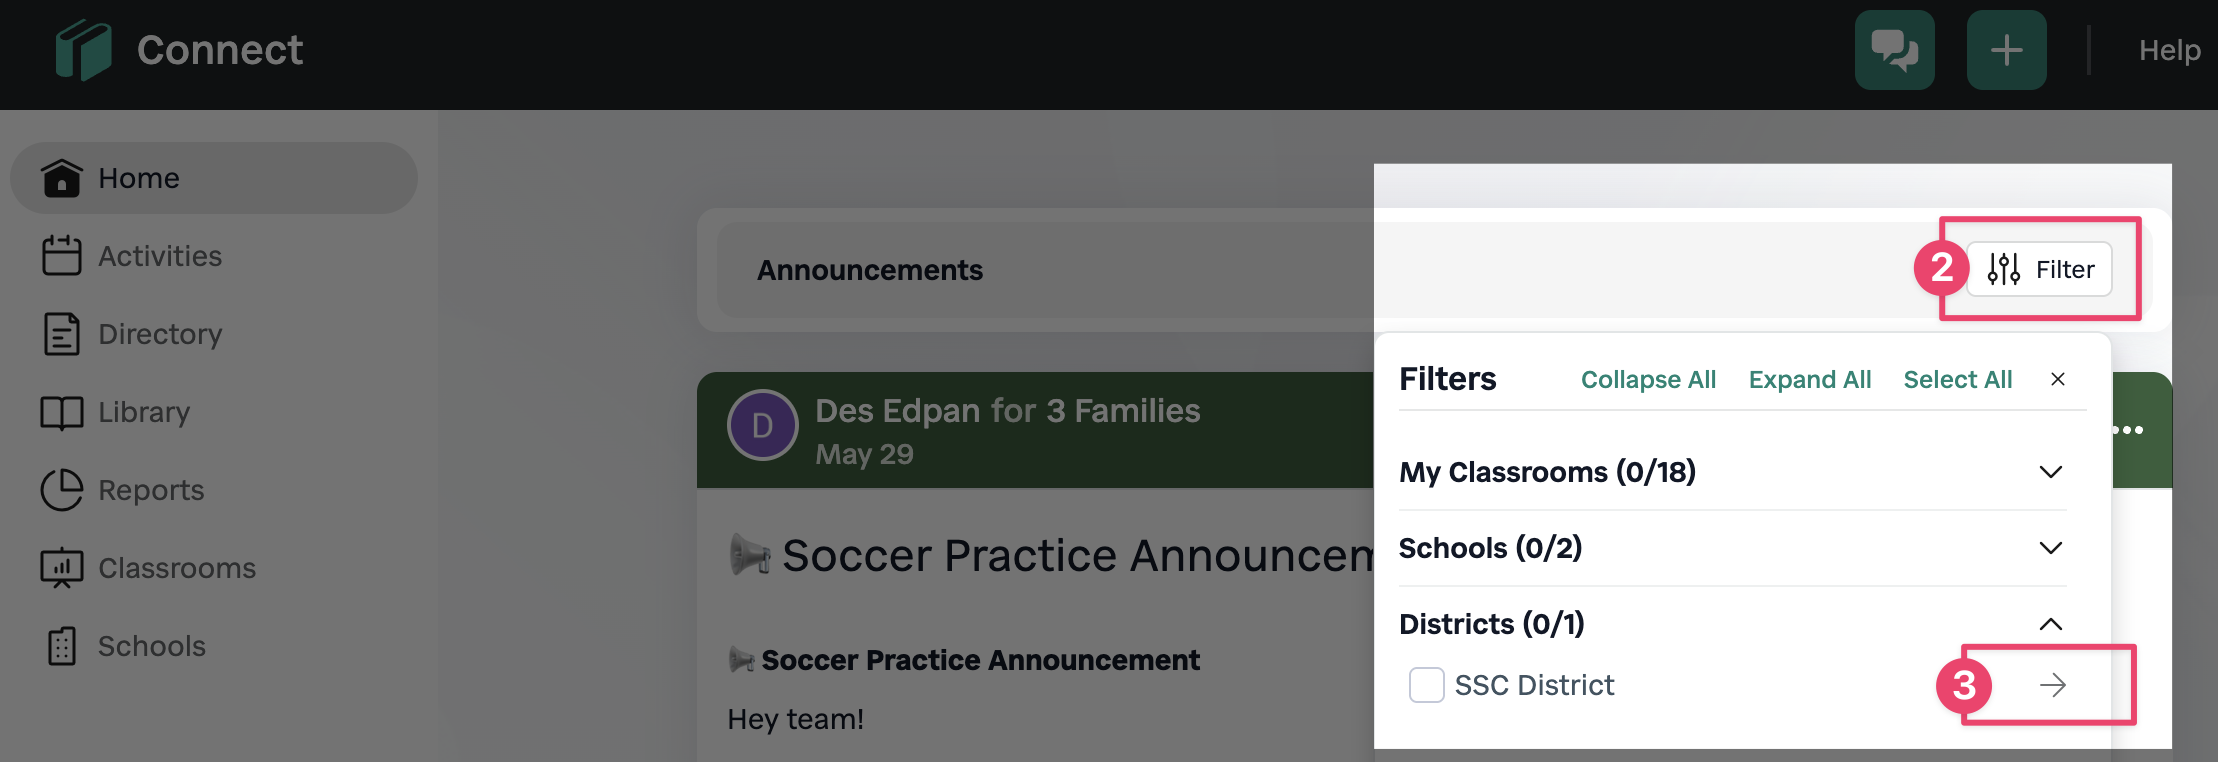The image size is (2218, 762).
Task: Click the Select All link
Action: (x=1957, y=380)
